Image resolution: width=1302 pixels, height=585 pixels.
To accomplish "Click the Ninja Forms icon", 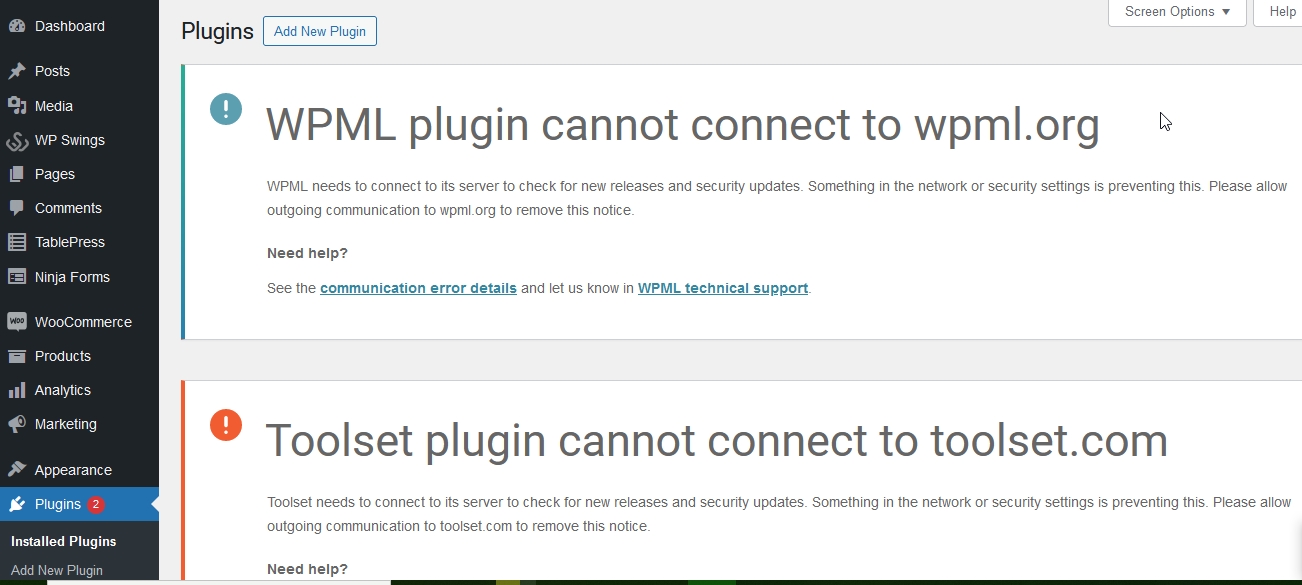I will [17, 277].
